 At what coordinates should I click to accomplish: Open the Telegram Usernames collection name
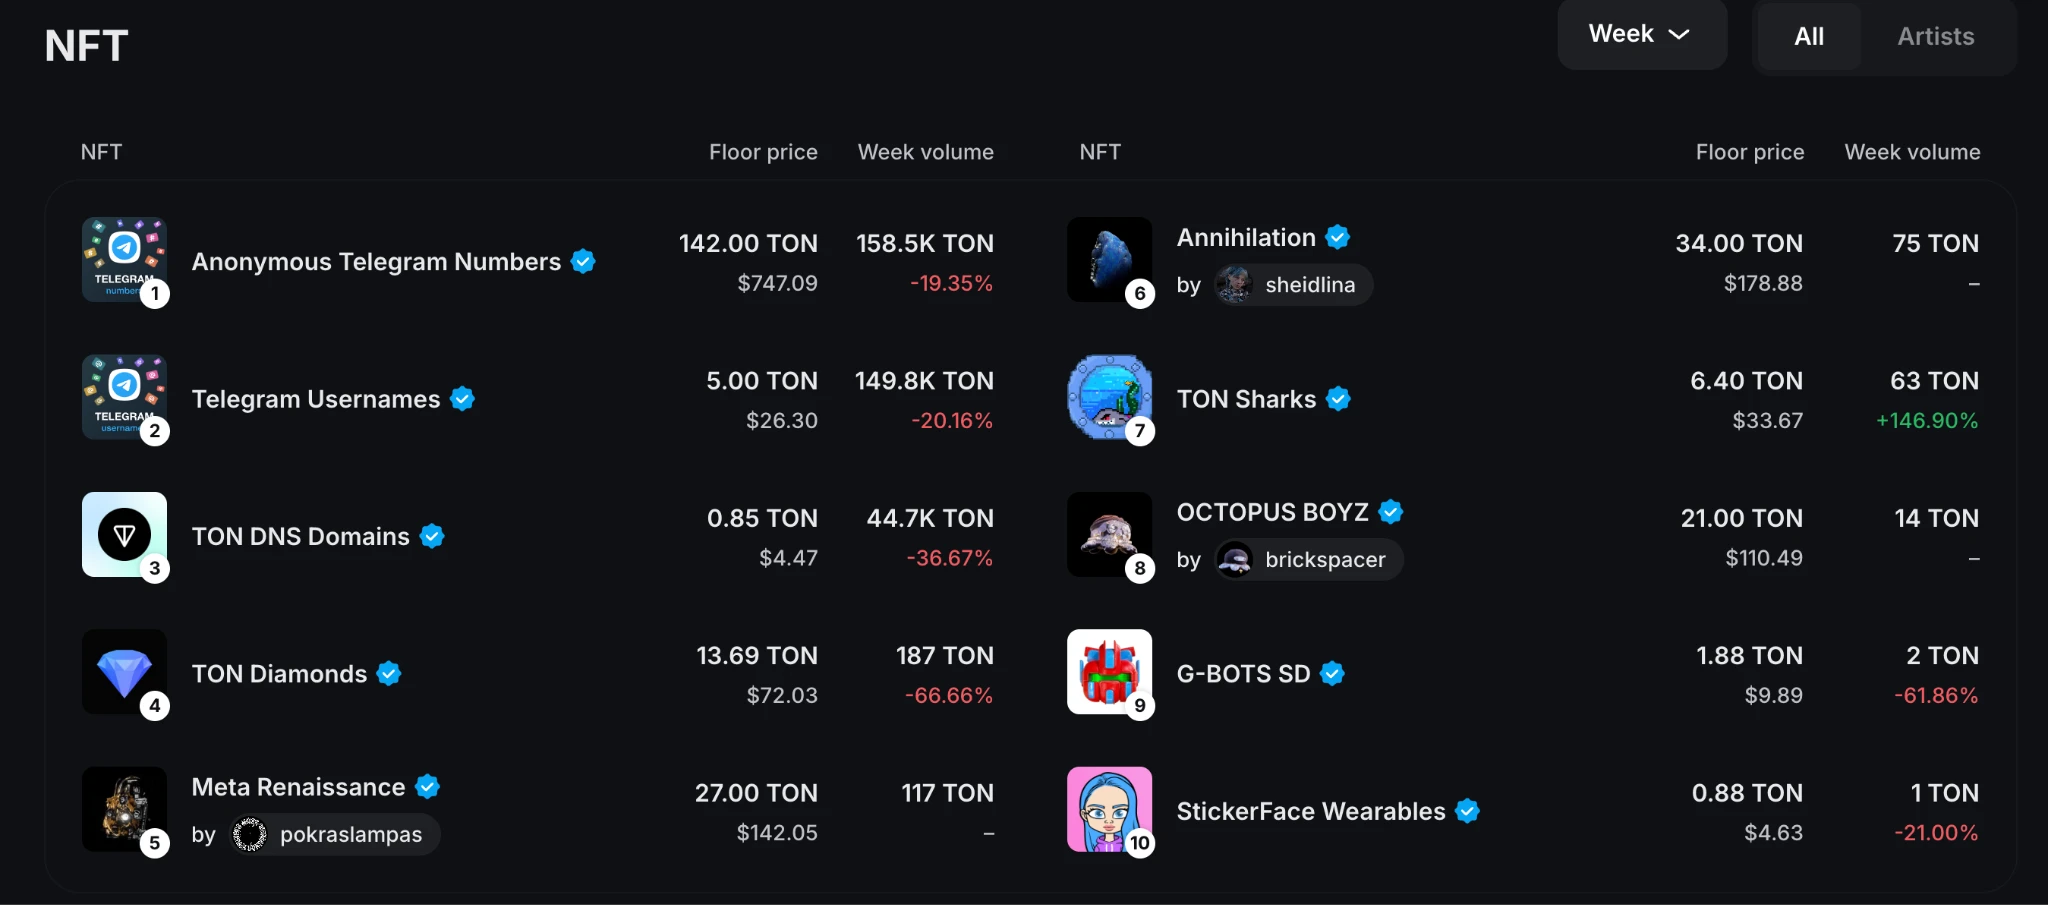click(x=315, y=399)
